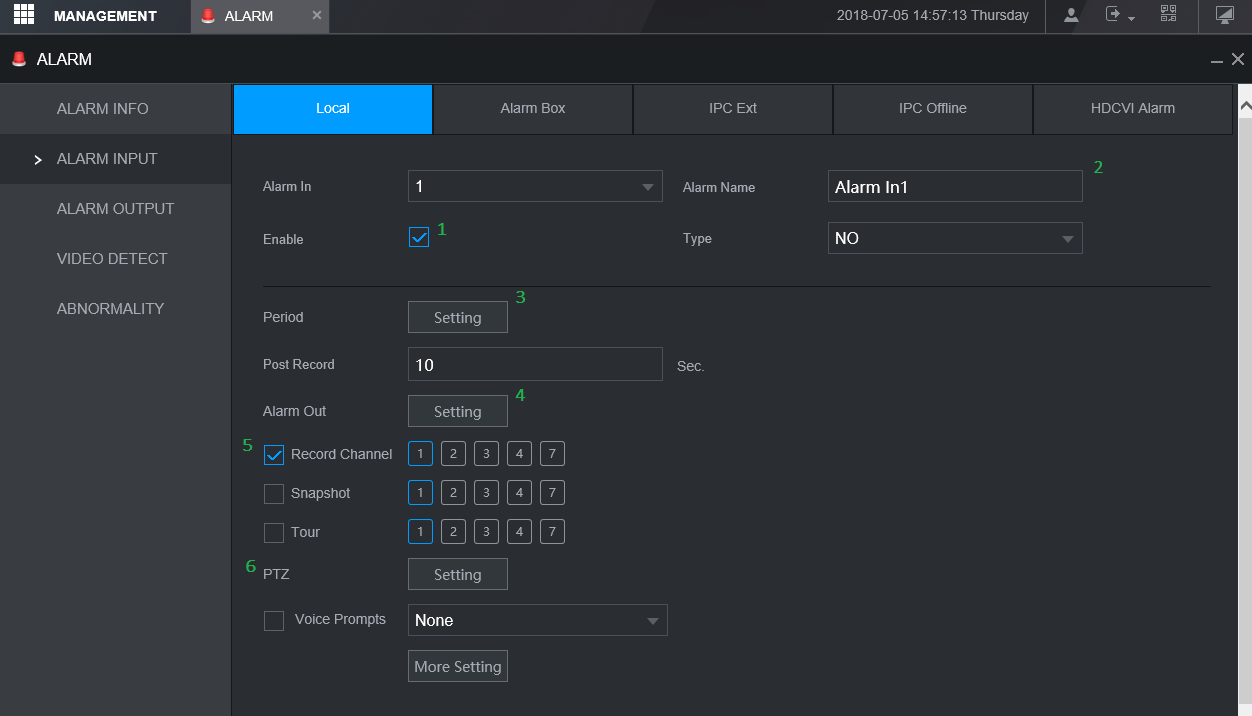Click the Period Setting button
Image resolution: width=1252 pixels, height=716 pixels.
tap(457, 317)
